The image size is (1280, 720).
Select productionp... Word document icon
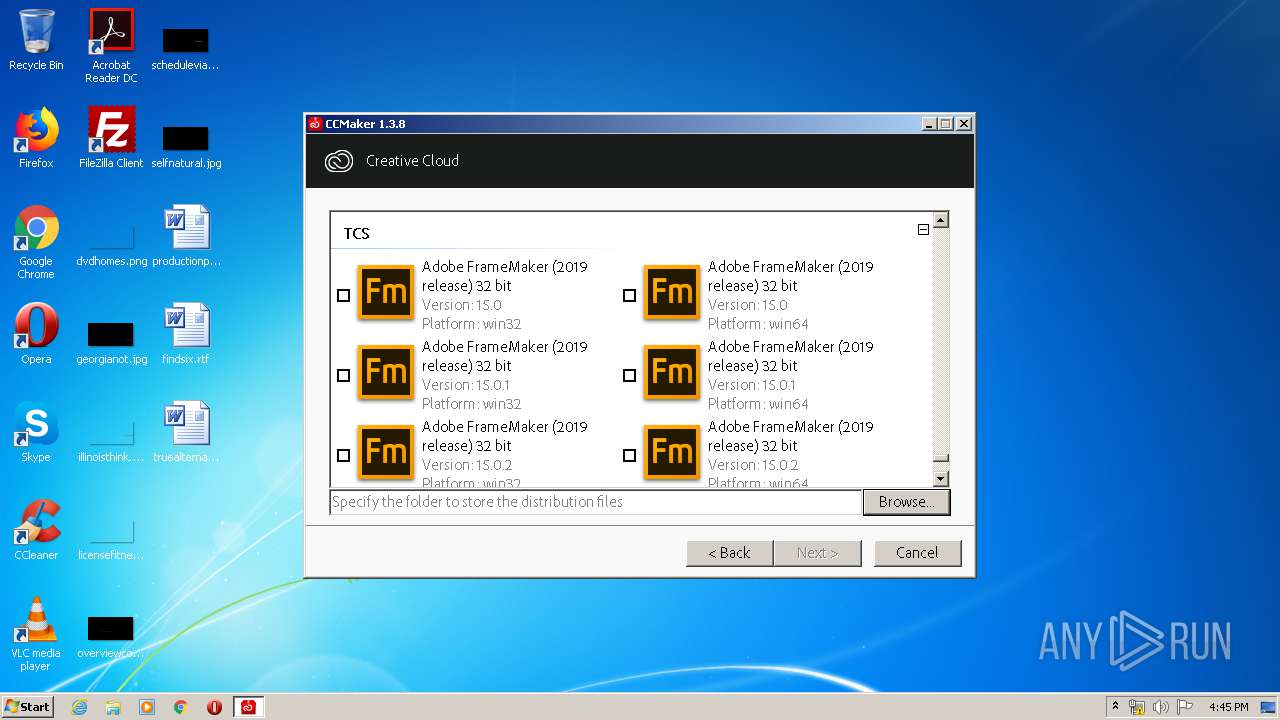click(186, 236)
